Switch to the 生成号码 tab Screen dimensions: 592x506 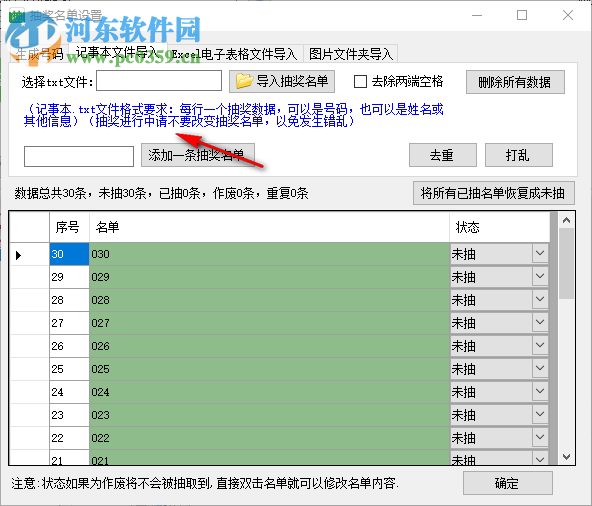39,54
